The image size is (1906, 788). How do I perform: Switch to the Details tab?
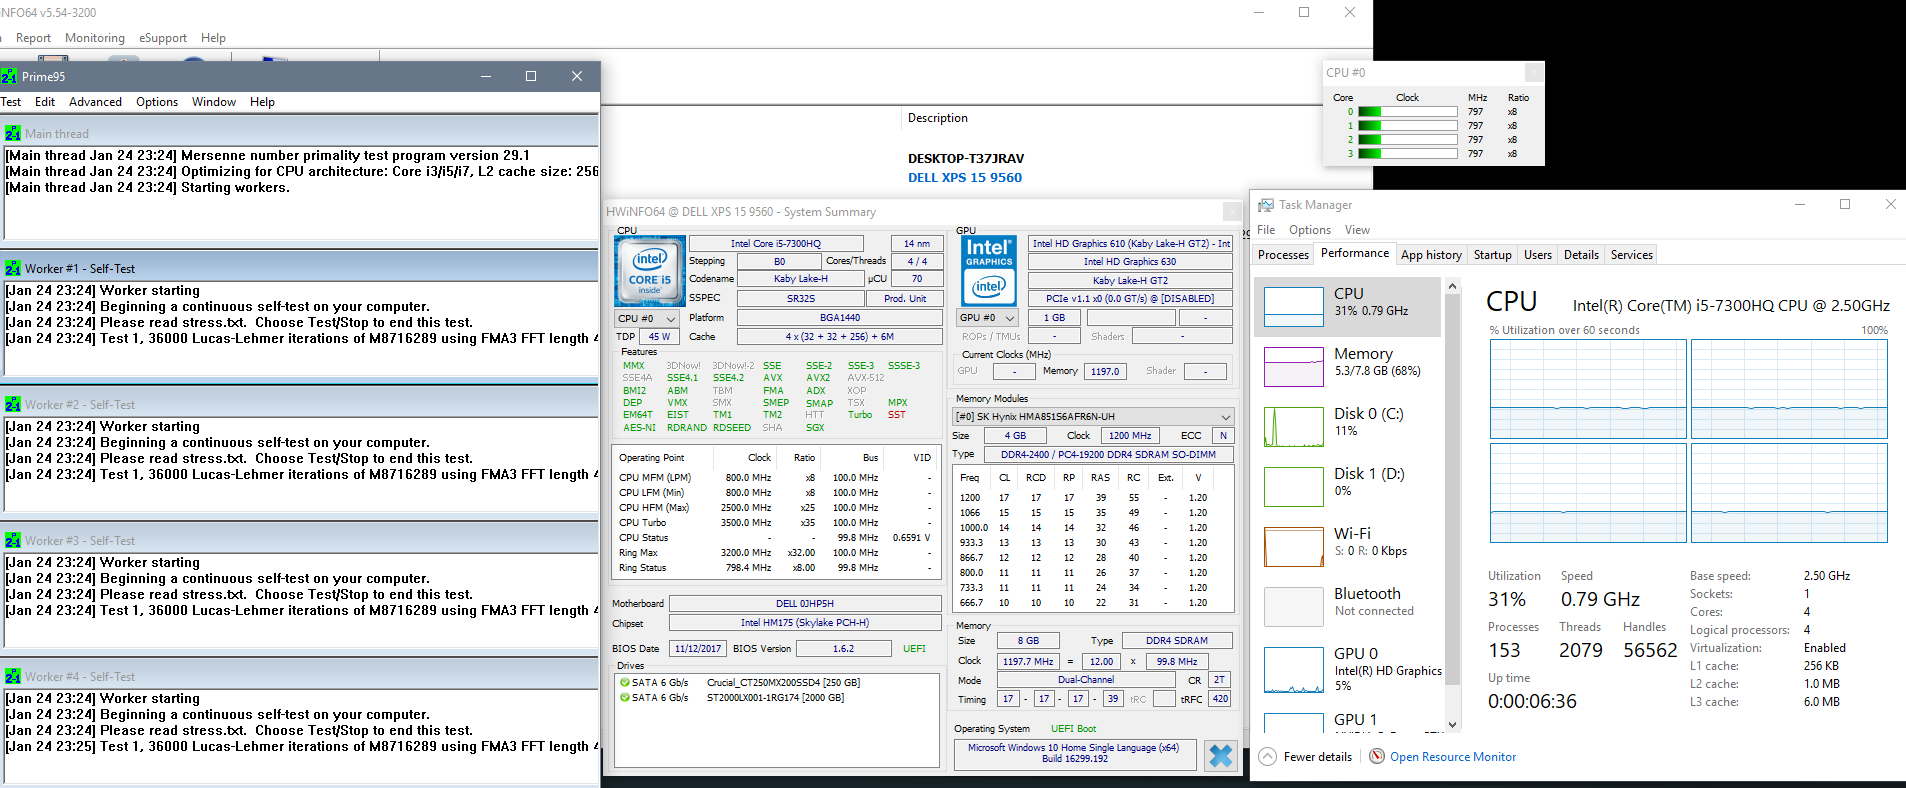1581,255
